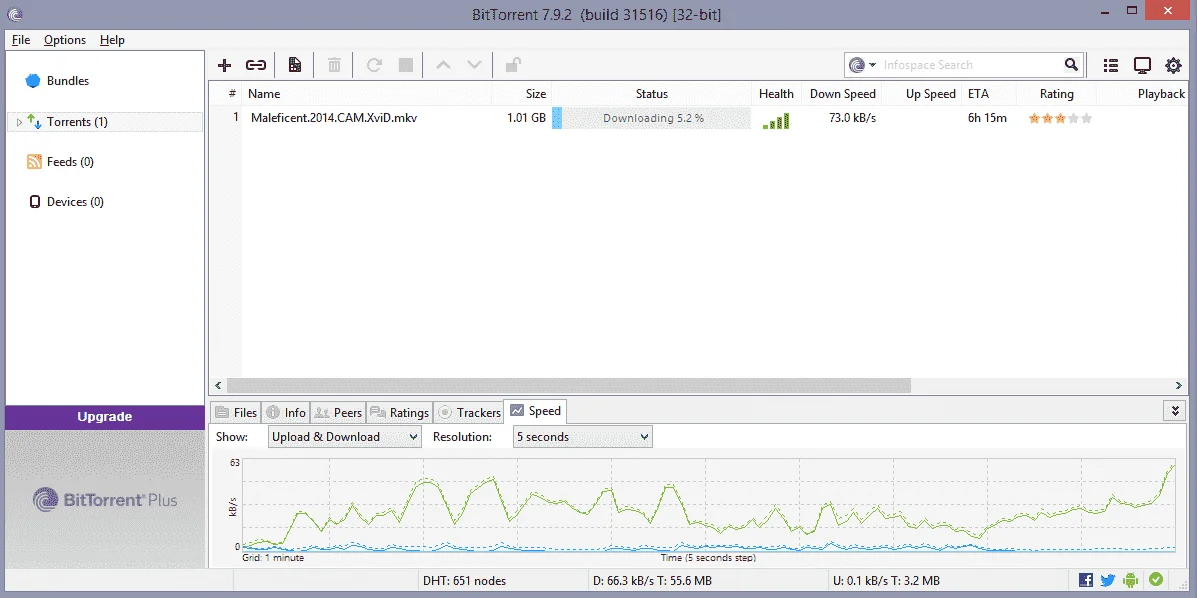Switch to the Info tab
1197x598 pixels.
pyautogui.click(x=286, y=412)
